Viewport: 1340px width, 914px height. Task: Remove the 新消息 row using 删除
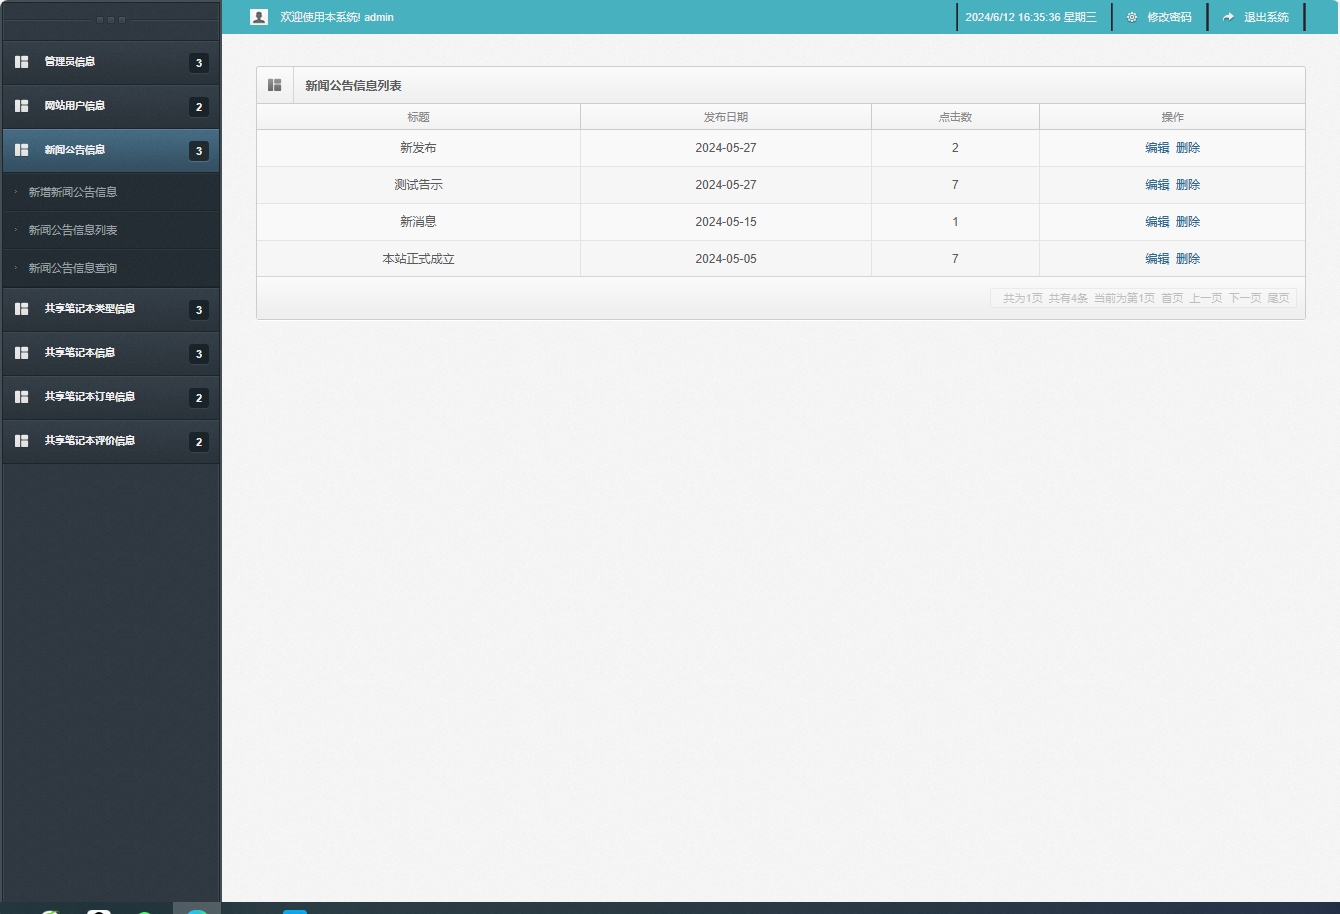pos(1188,222)
